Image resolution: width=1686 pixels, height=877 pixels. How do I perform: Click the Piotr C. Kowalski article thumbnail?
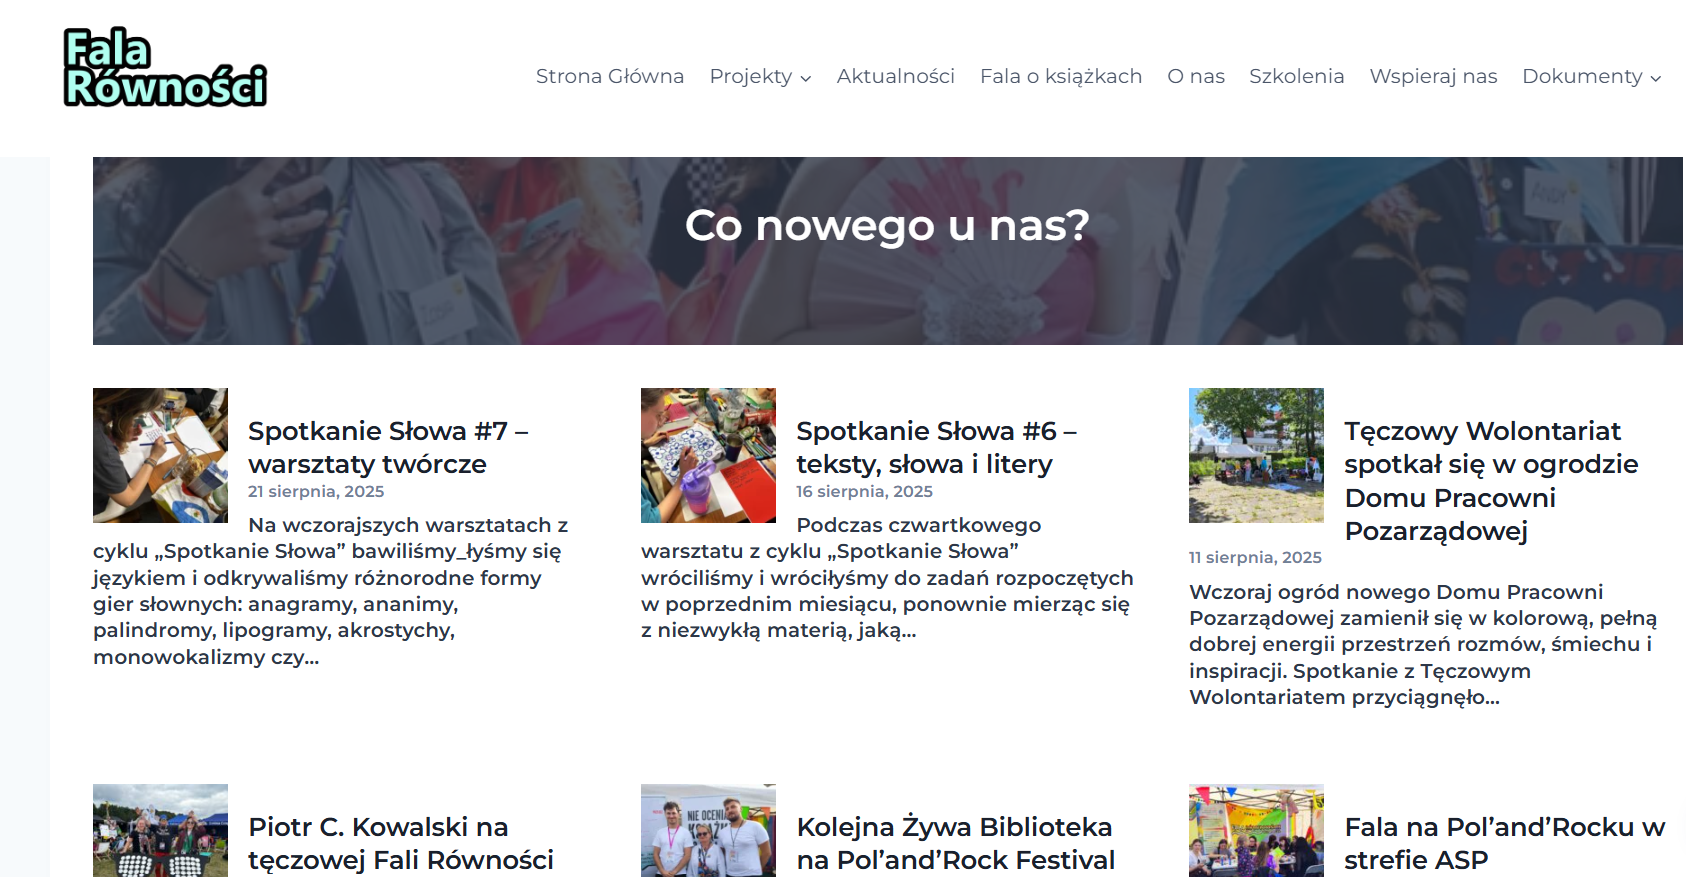pos(160,830)
